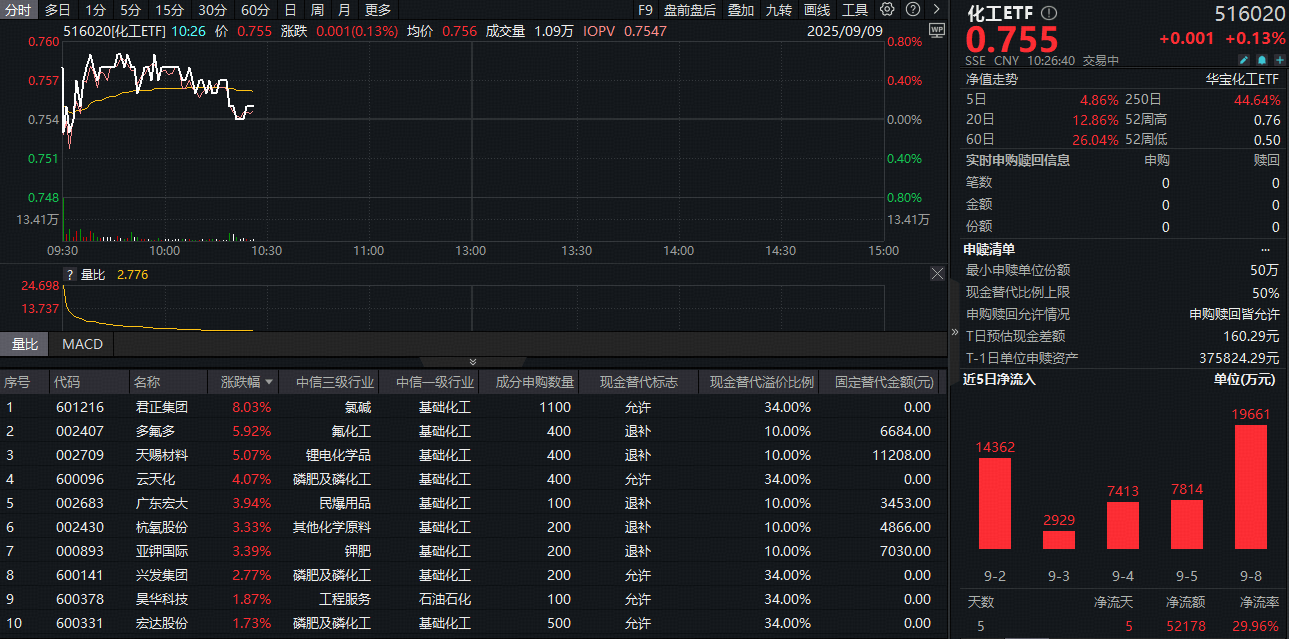
Task: Click the WP icon on the chart corner
Action: click(937, 32)
